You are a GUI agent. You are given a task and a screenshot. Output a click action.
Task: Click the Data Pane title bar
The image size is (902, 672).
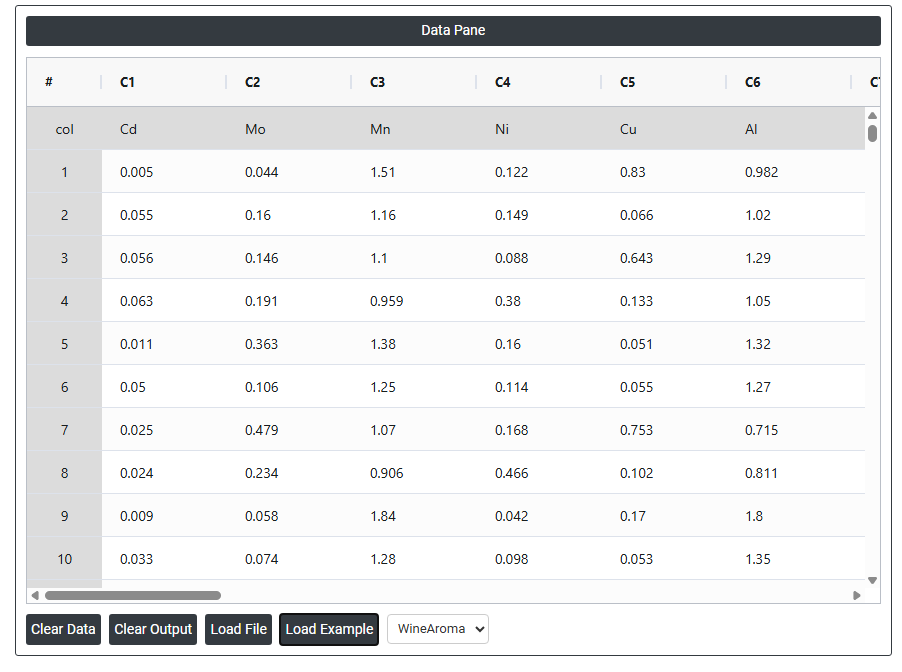pyautogui.click(x=453, y=30)
